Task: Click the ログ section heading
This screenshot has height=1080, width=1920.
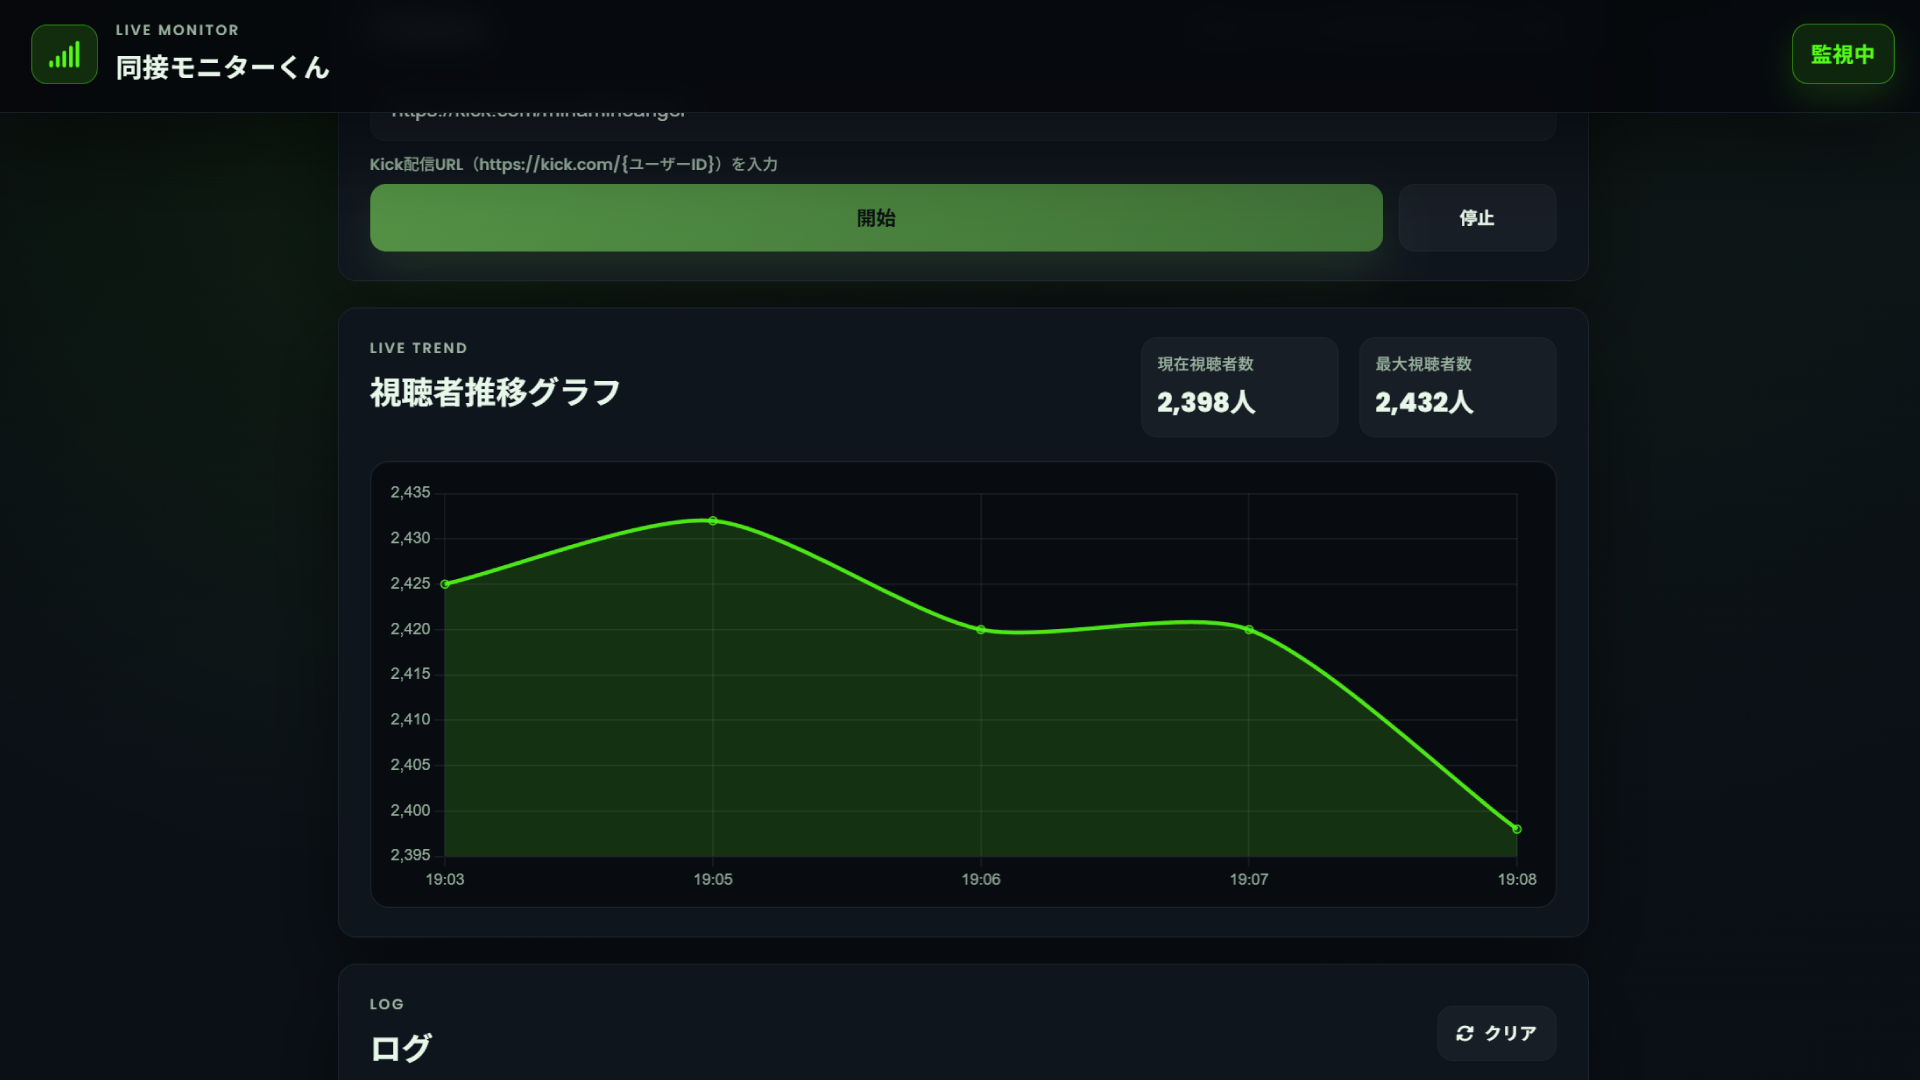Action: click(400, 1048)
